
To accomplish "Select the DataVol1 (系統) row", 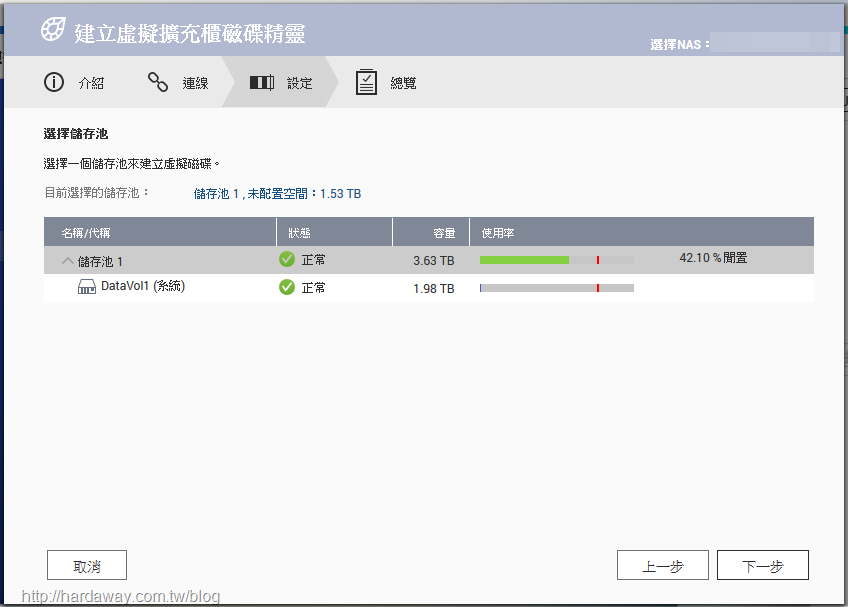I will 429,288.
